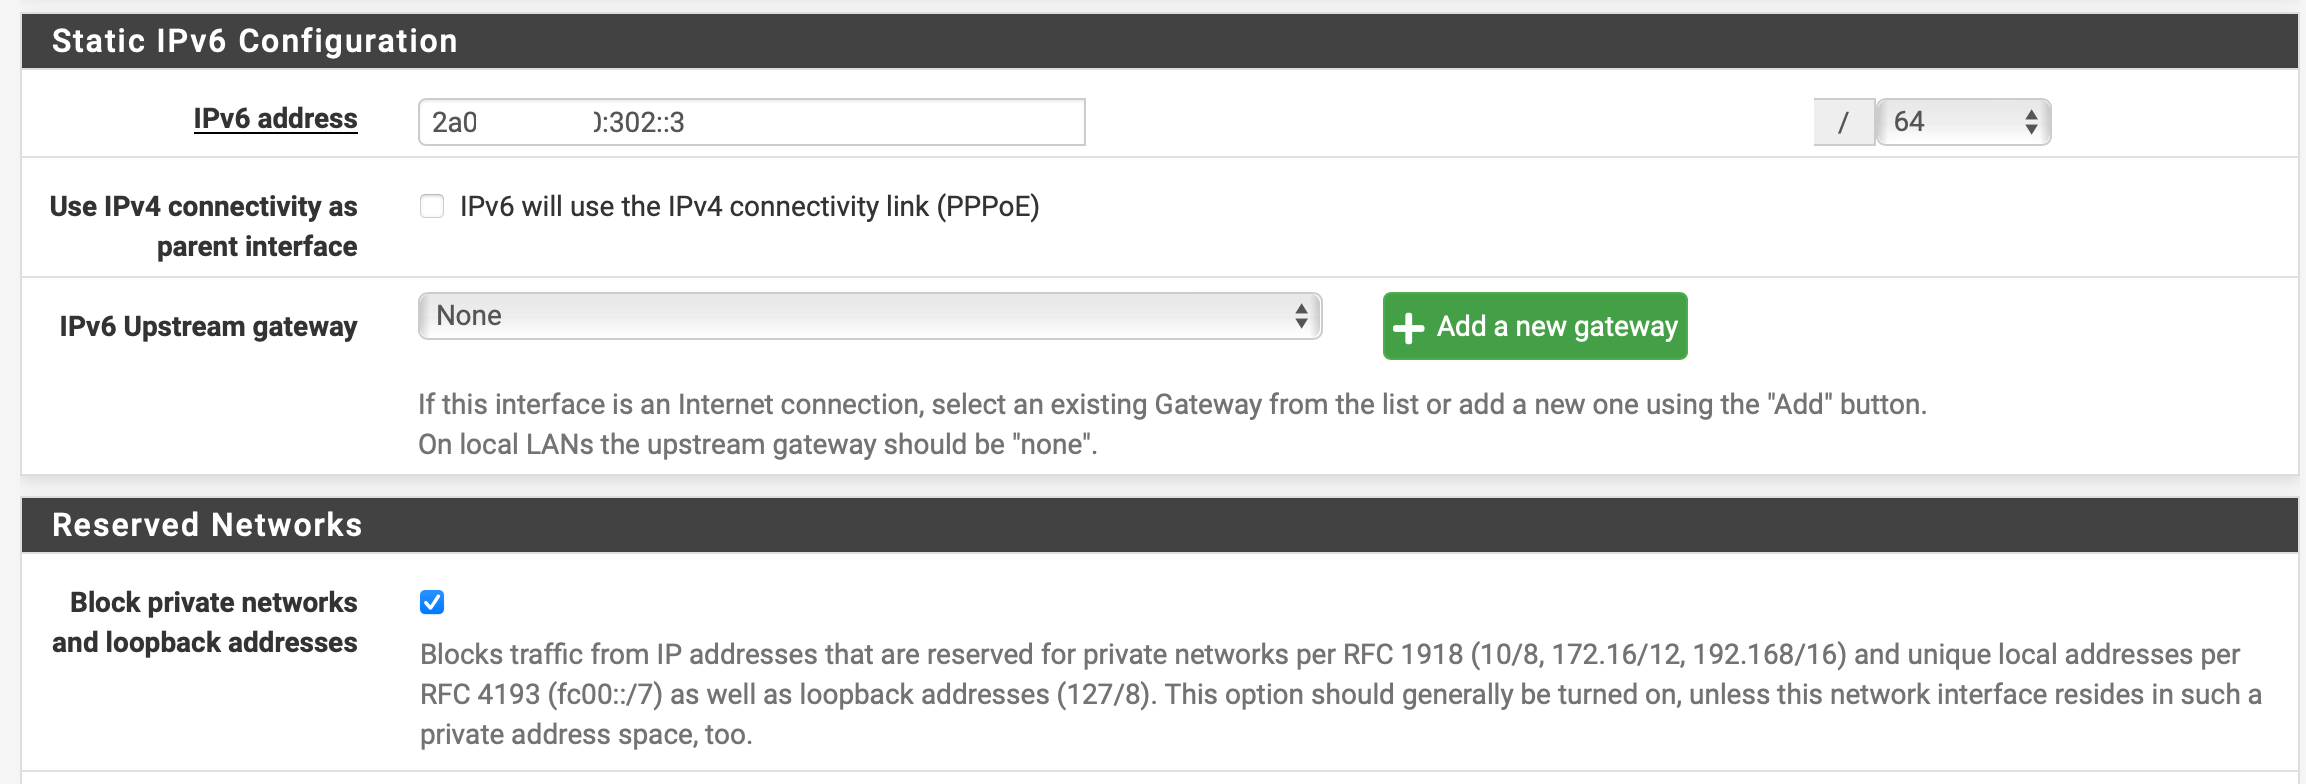Click the IPv6 Upstream gateway field label
This screenshot has height=784, width=2306.
click(208, 327)
